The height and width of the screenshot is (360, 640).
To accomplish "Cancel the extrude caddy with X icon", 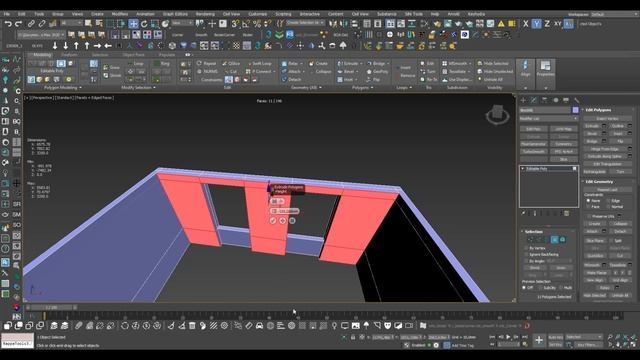I will click(292, 220).
